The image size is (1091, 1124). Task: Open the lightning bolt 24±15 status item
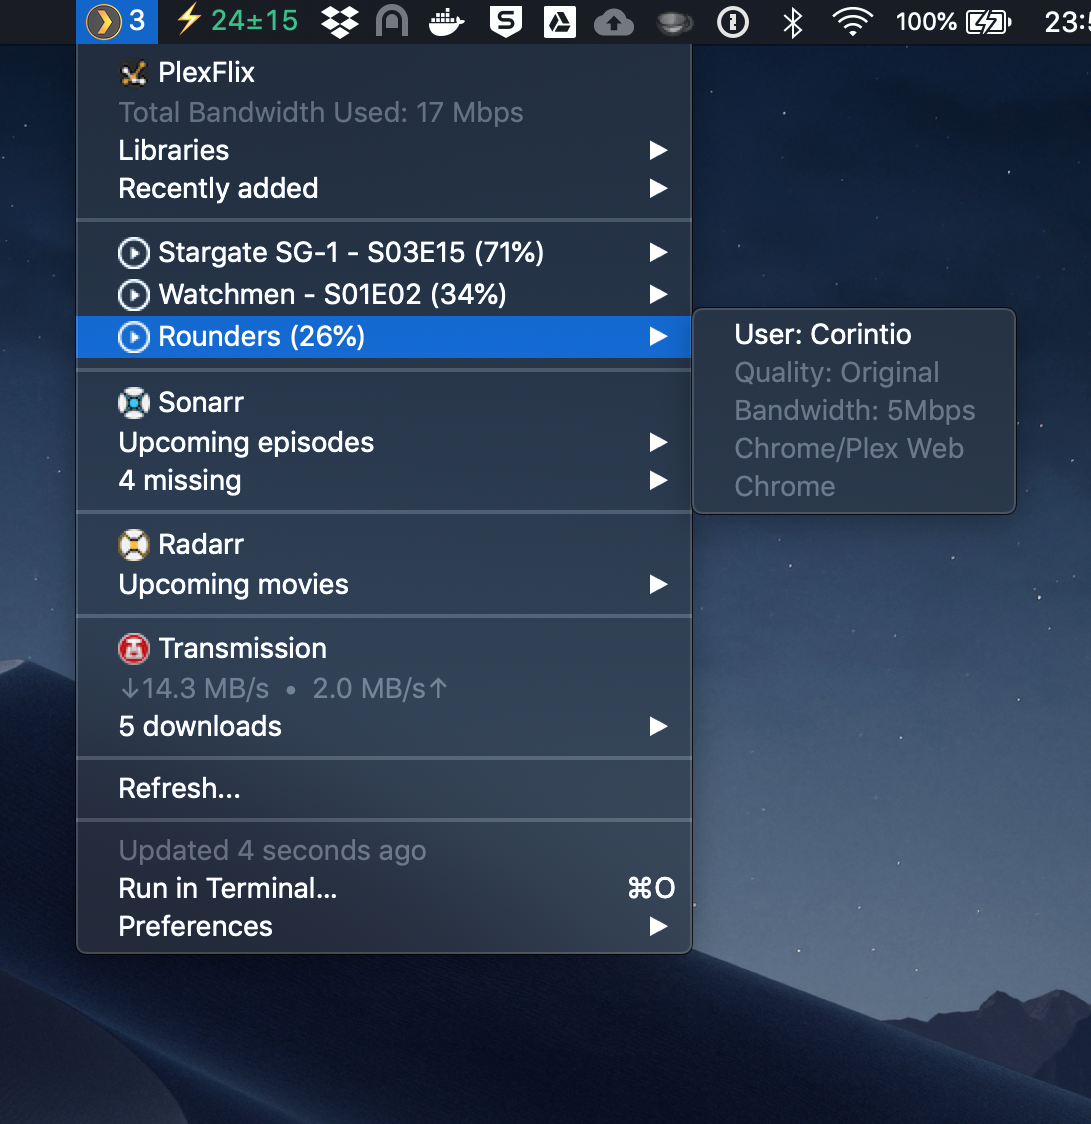237,21
